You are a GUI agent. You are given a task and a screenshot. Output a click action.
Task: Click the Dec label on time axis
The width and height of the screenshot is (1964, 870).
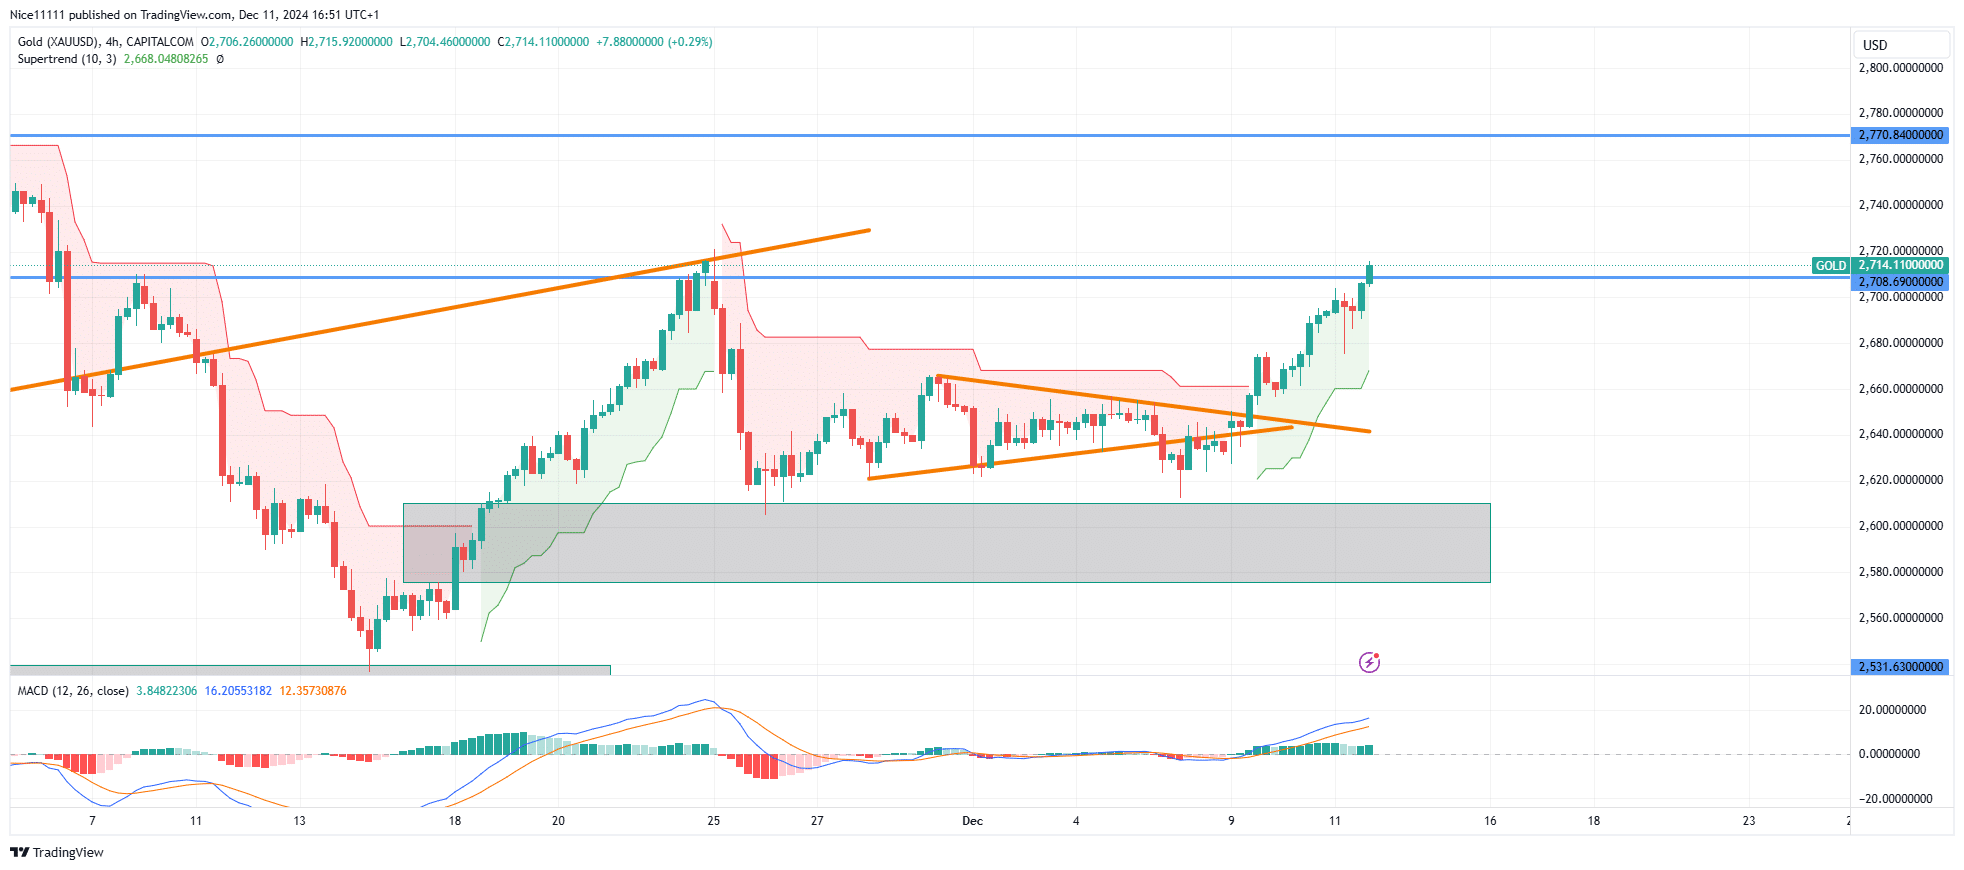972,821
